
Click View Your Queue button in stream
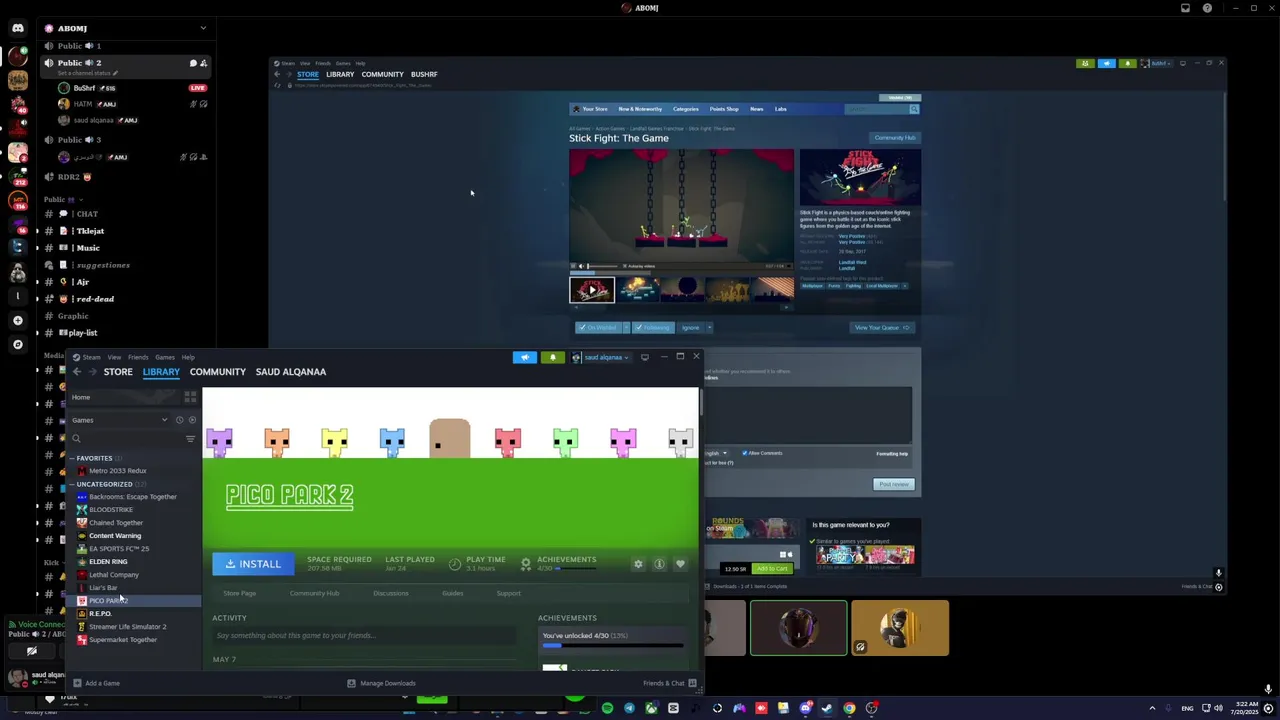[x=881, y=327]
